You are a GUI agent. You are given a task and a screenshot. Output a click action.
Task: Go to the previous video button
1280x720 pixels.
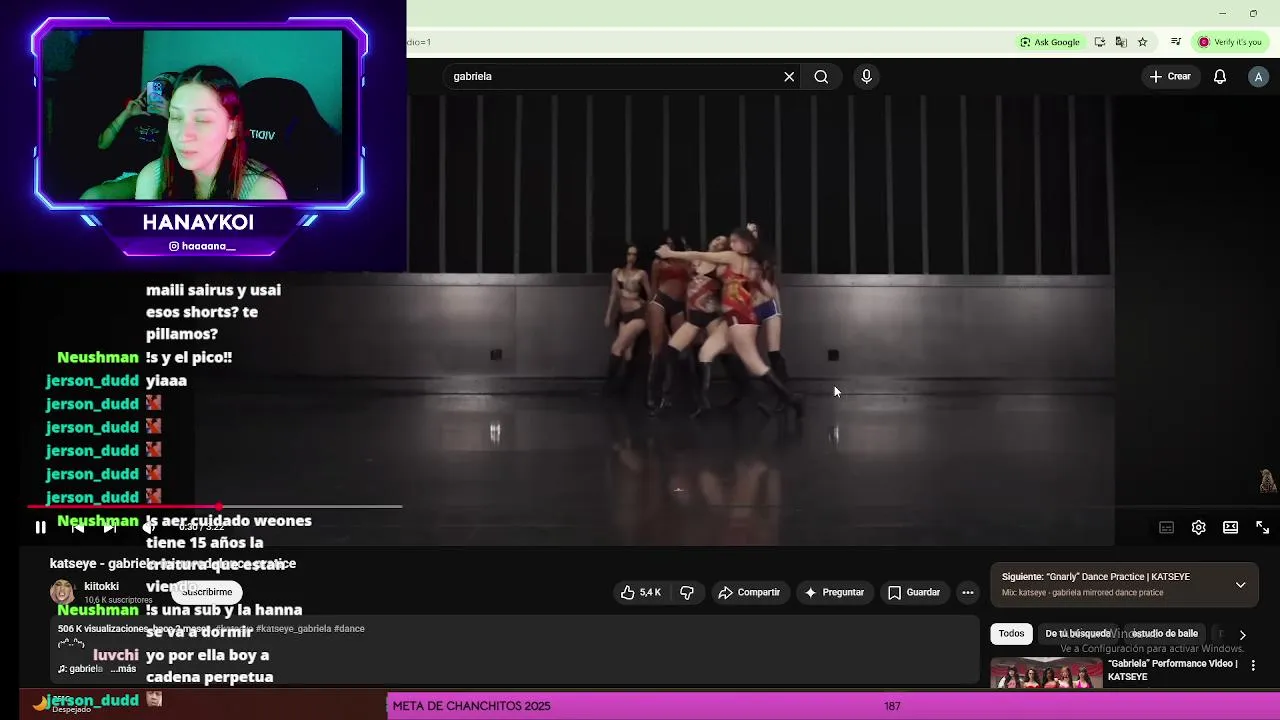tap(77, 528)
